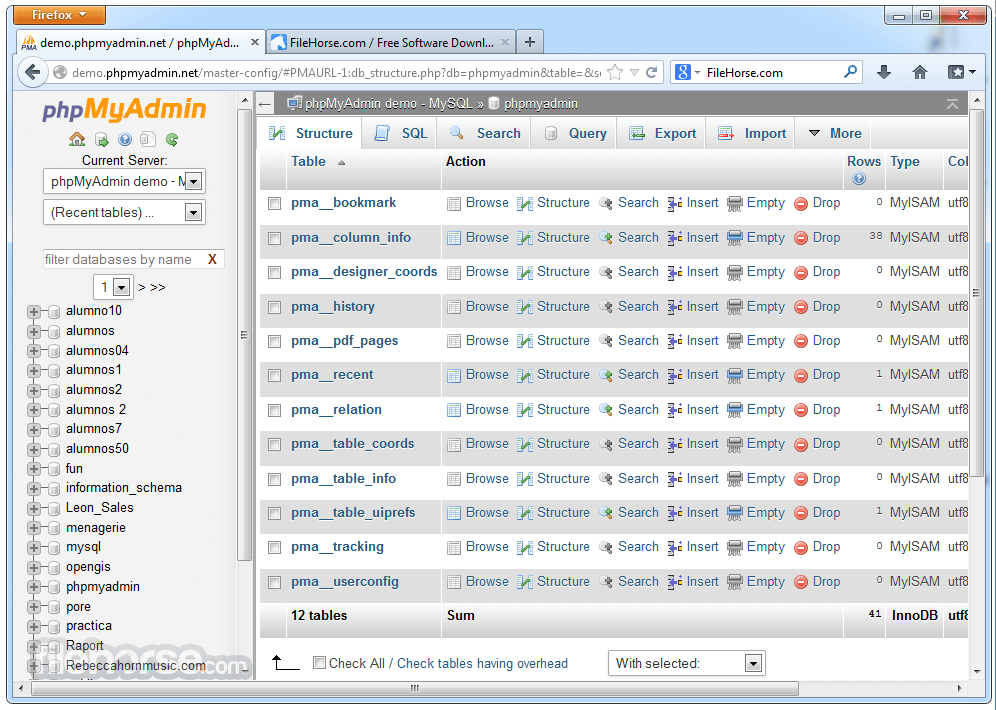Reload the page with Firefox refresh icon
This screenshot has width=996, height=710.
pos(652,72)
